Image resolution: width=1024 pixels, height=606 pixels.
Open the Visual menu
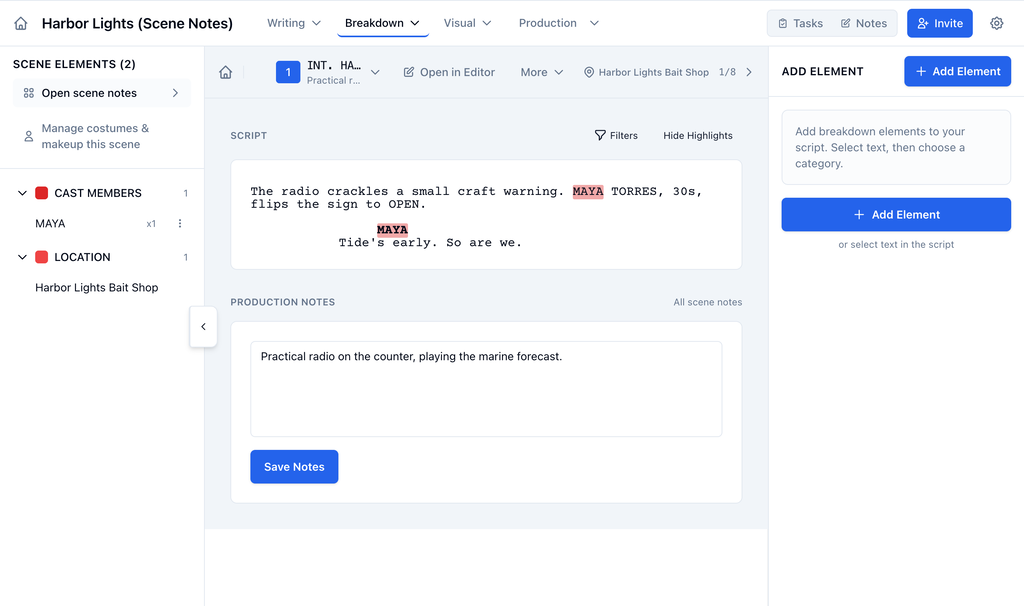468,23
